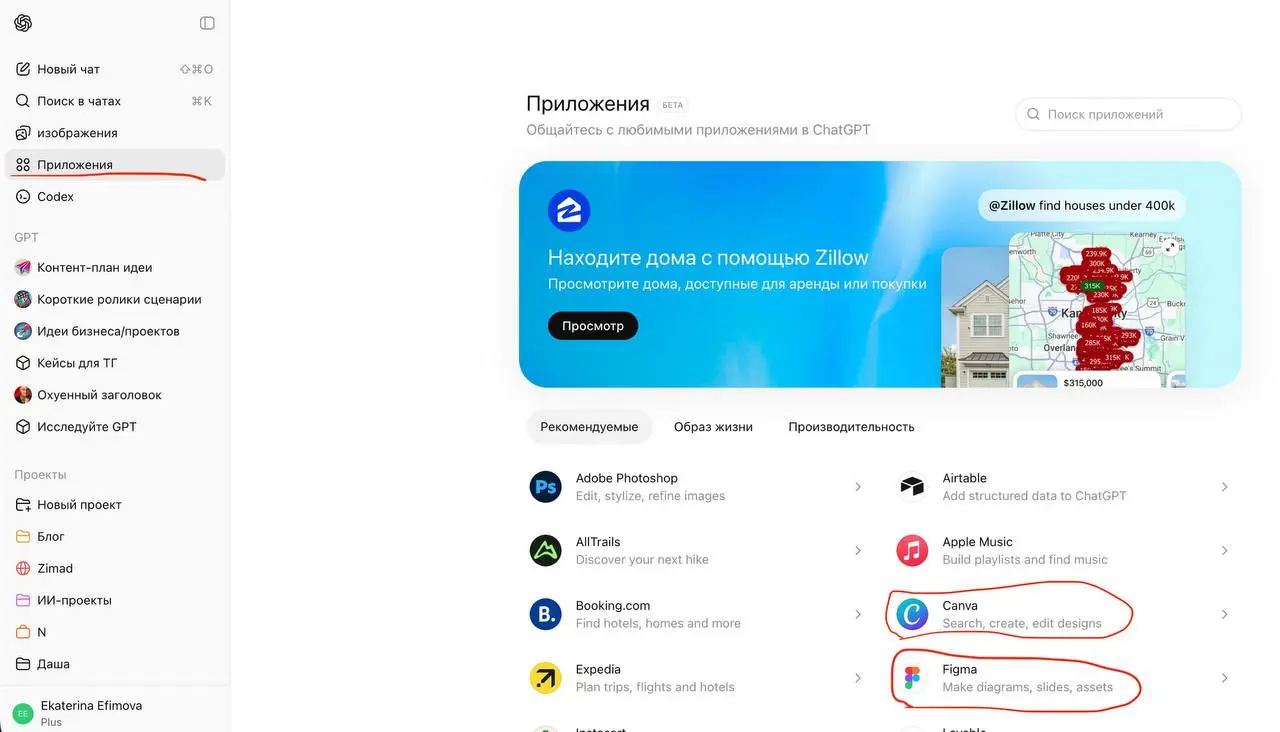Click the Zimad globe icon
Screen dimensions: 1280x732
23,569
